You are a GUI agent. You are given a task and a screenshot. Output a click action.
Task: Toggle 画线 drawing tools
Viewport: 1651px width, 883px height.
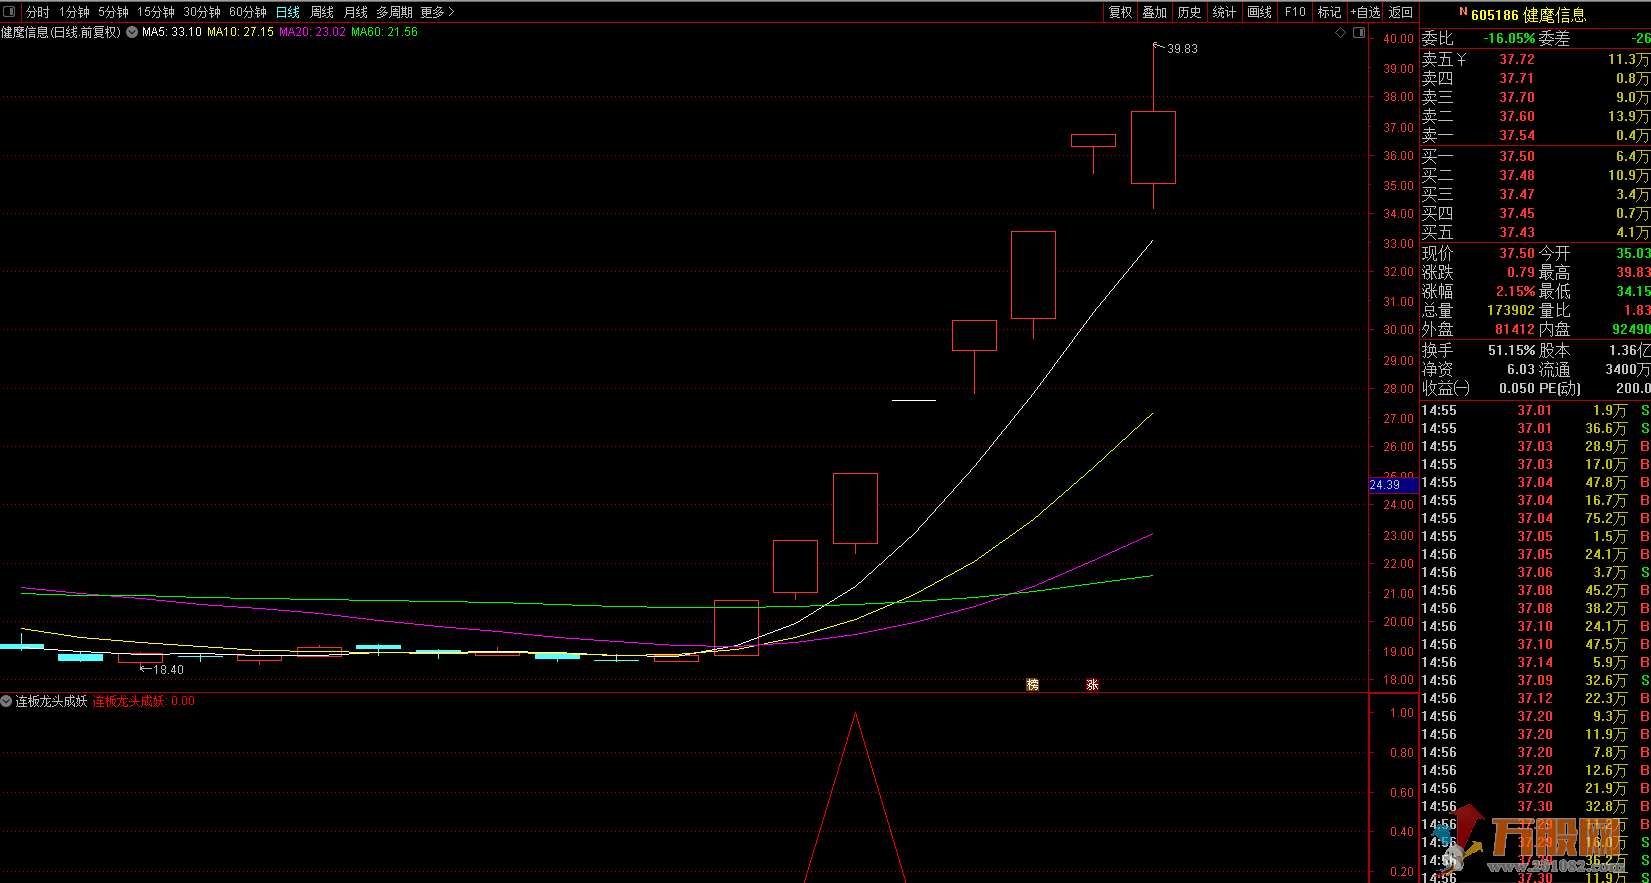click(x=1260, y=12)
